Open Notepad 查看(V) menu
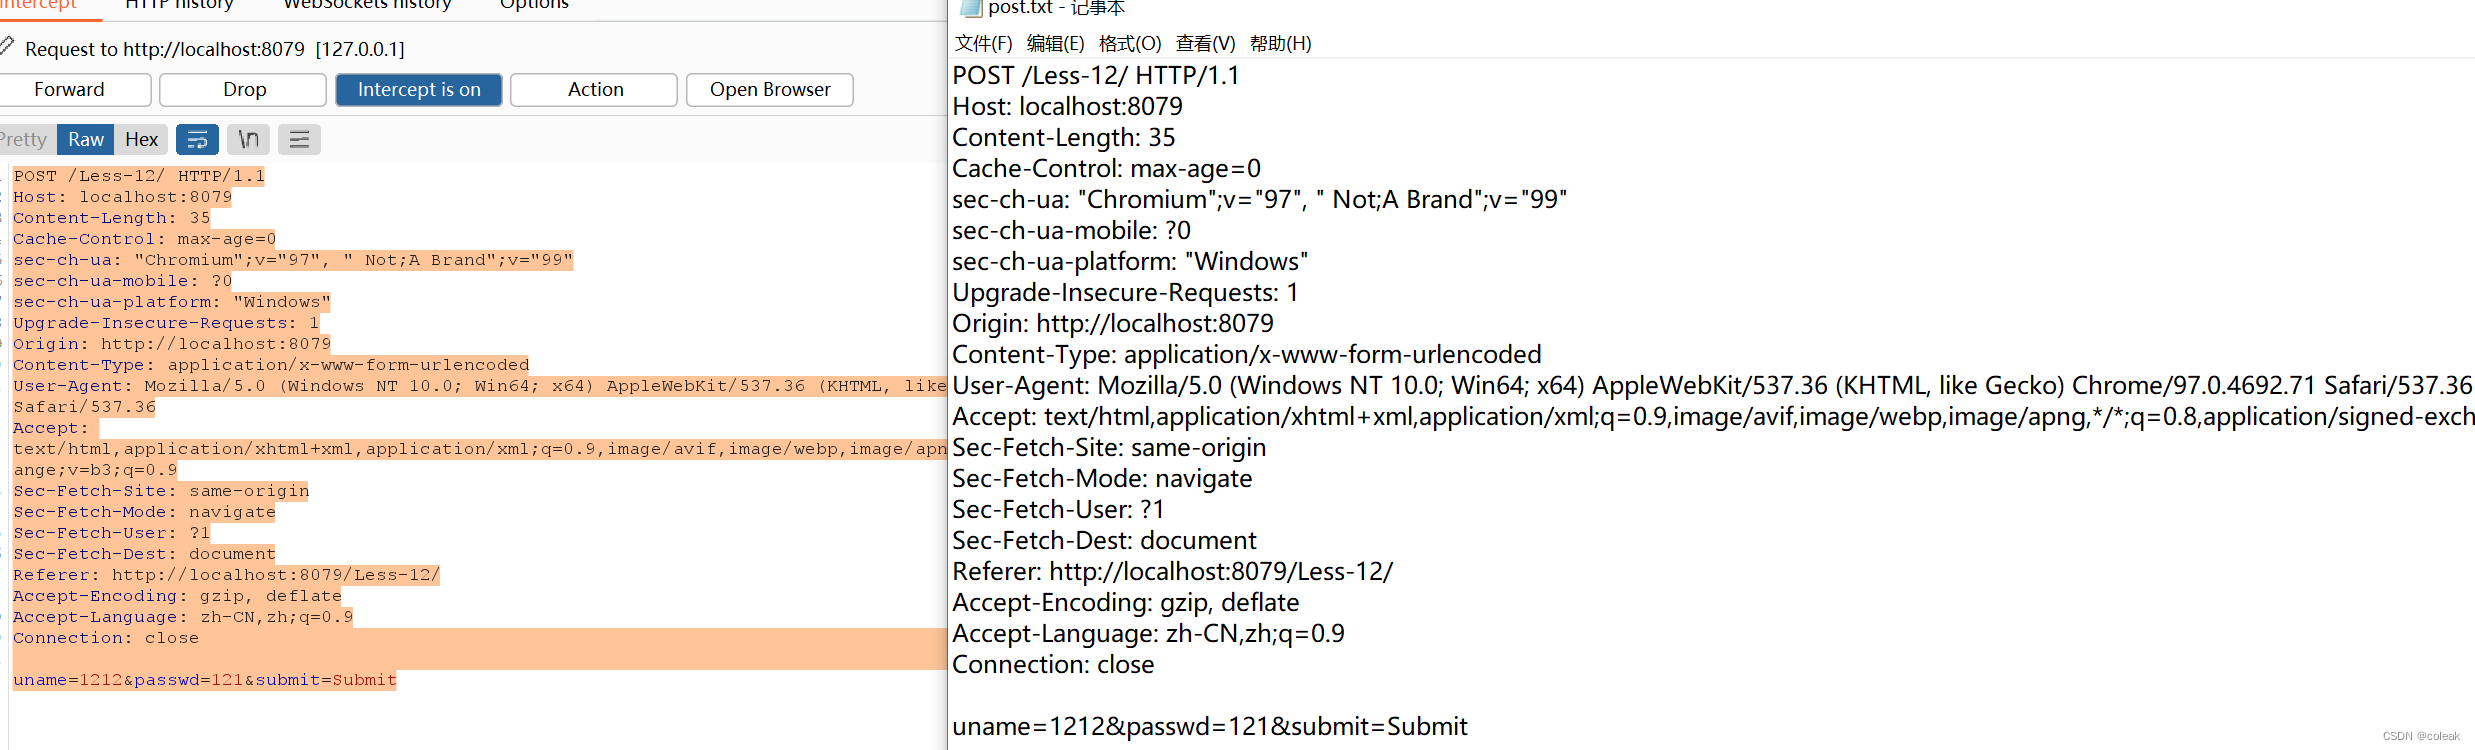 (x=1205, y=43)
